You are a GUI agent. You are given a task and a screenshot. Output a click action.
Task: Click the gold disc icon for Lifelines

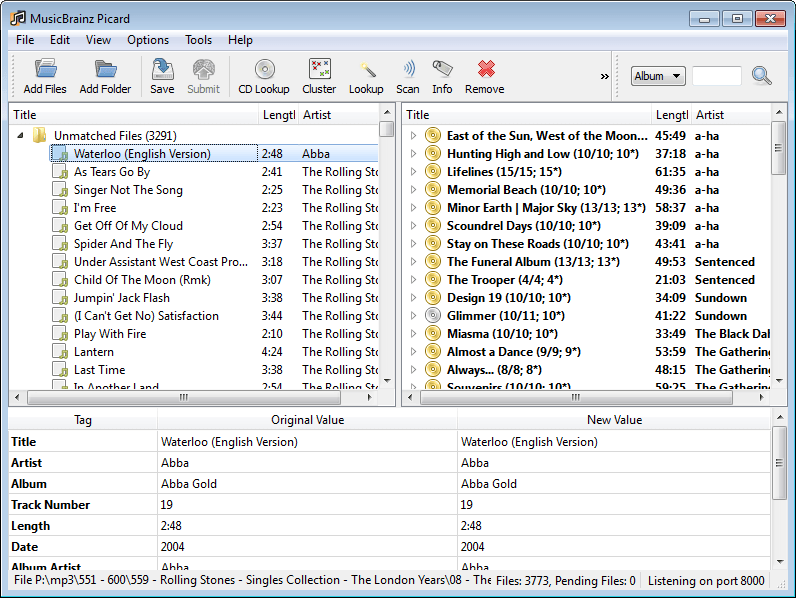(x=433, y=172)
